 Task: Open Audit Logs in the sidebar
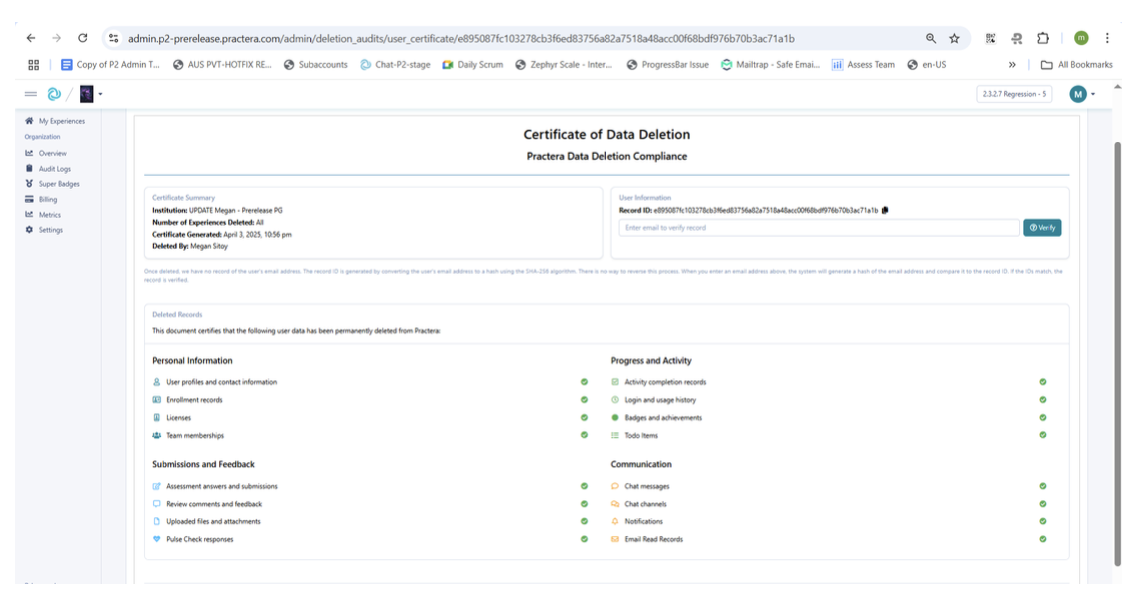[x=54, y=169]
